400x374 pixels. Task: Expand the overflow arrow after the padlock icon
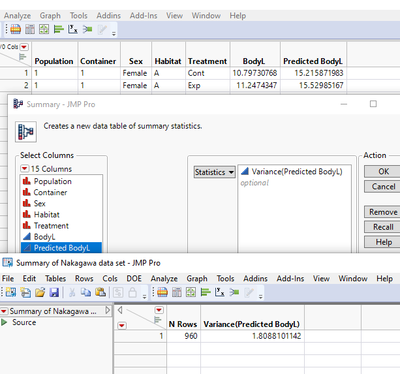click(144, 296)
